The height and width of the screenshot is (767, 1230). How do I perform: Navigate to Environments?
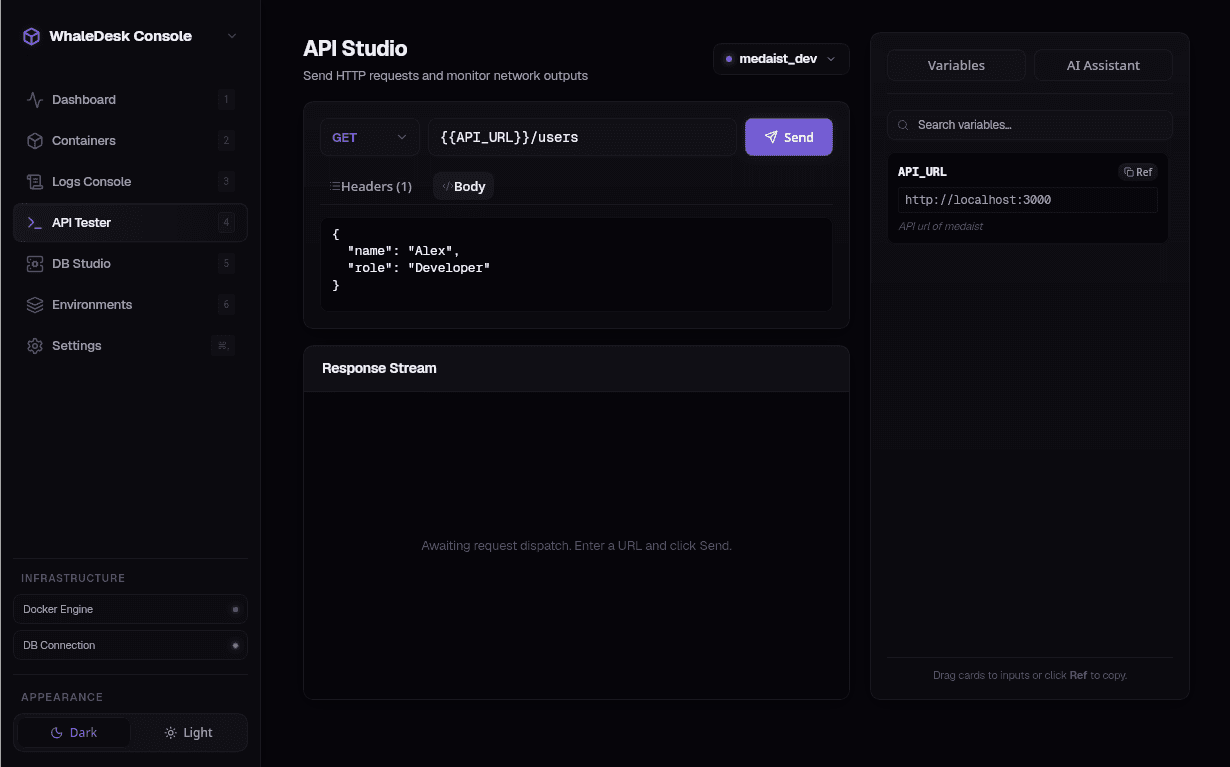(130, 305)
